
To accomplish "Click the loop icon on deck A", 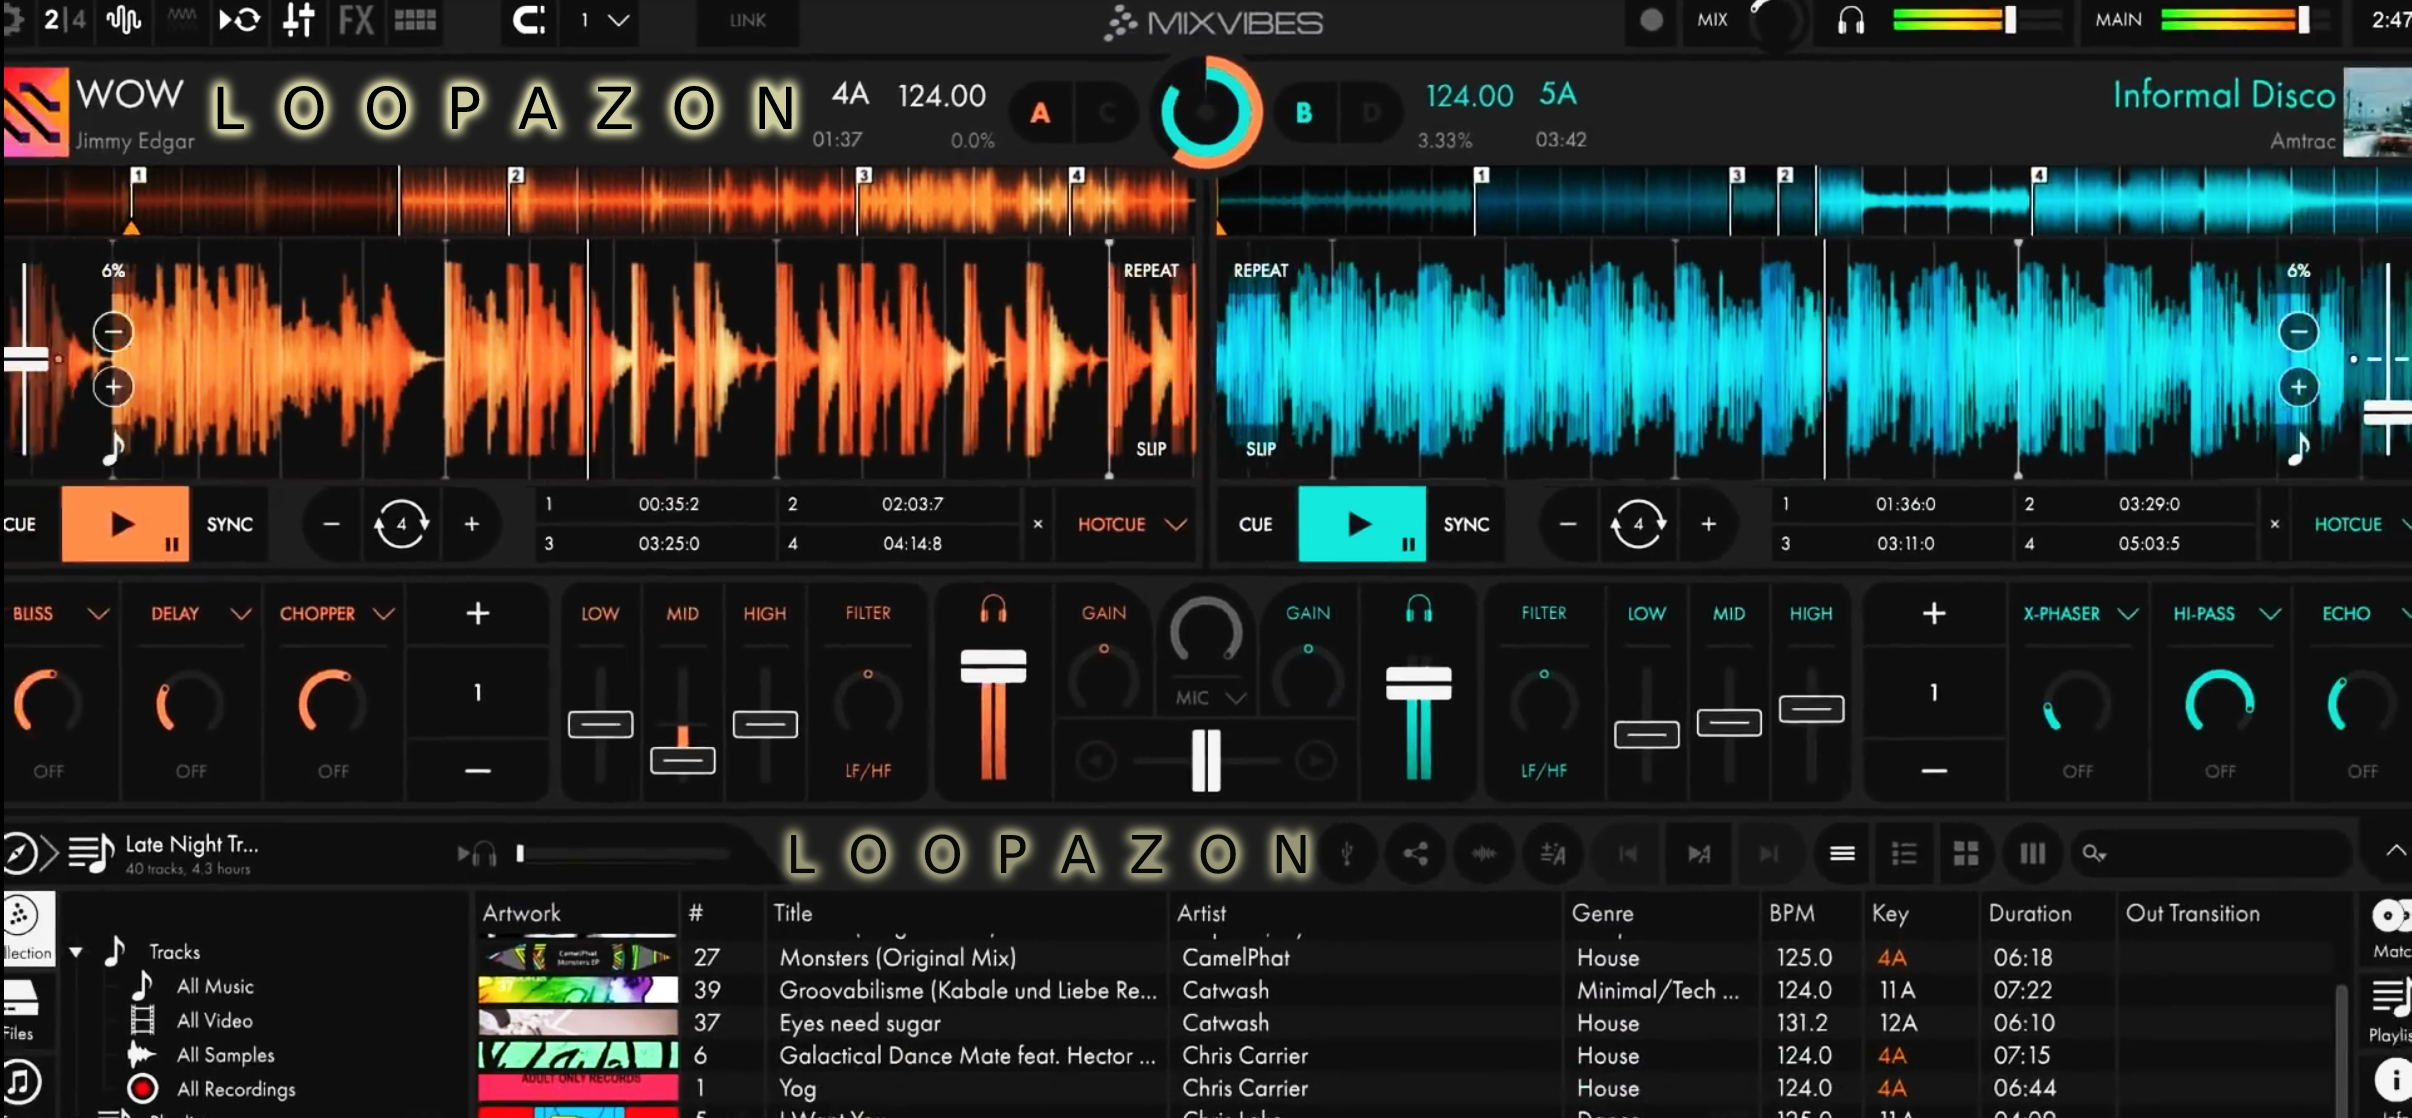I will tap(401, 524).
